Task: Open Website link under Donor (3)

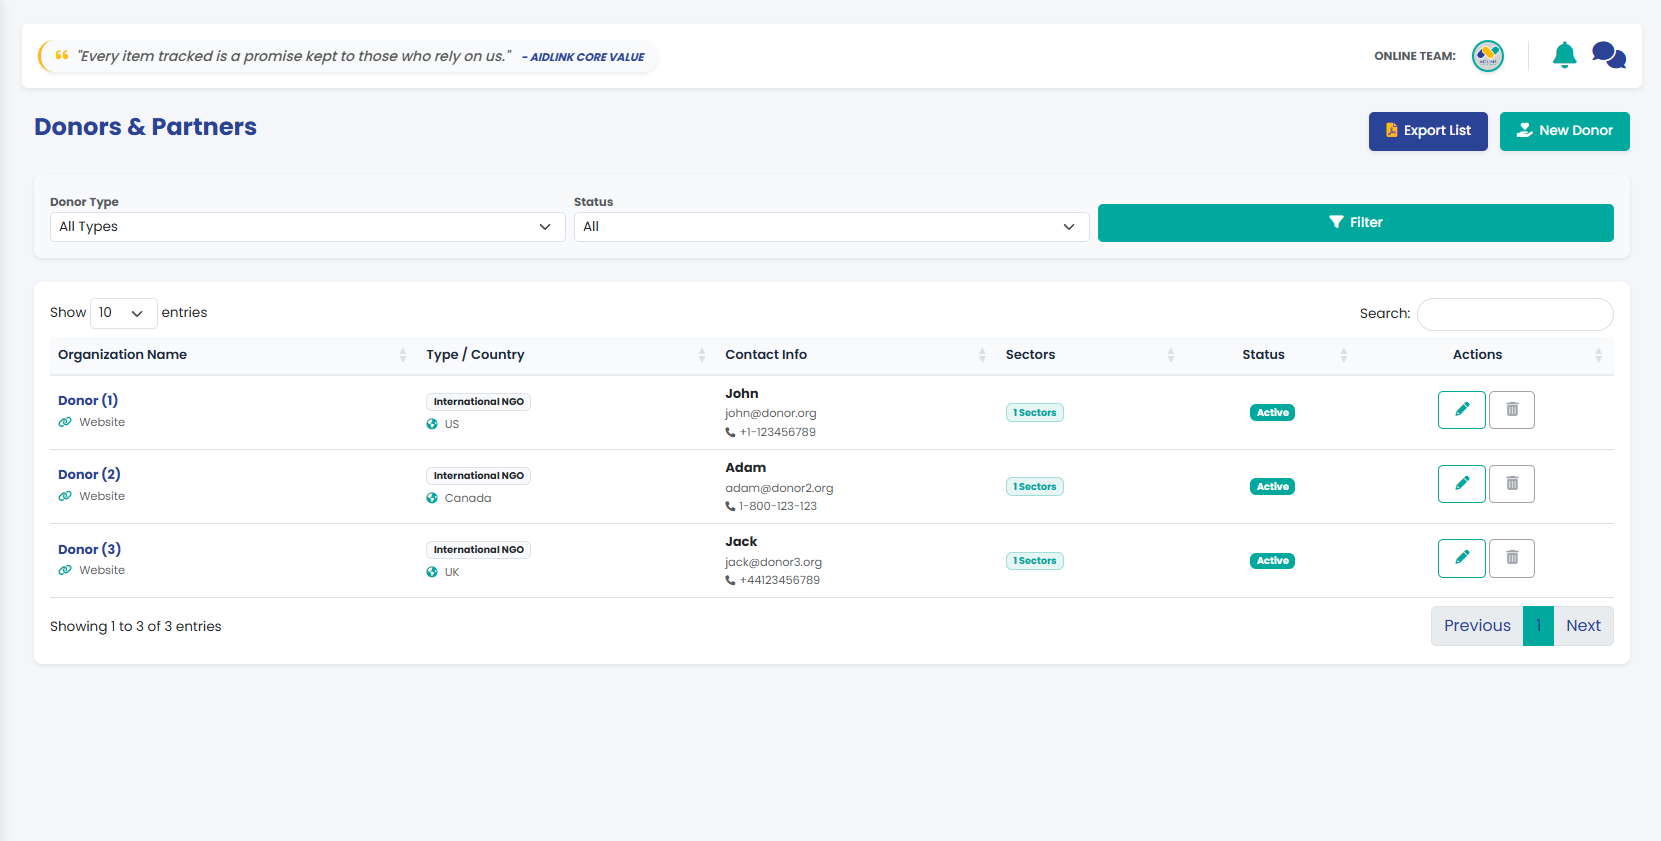Action: 102,570
